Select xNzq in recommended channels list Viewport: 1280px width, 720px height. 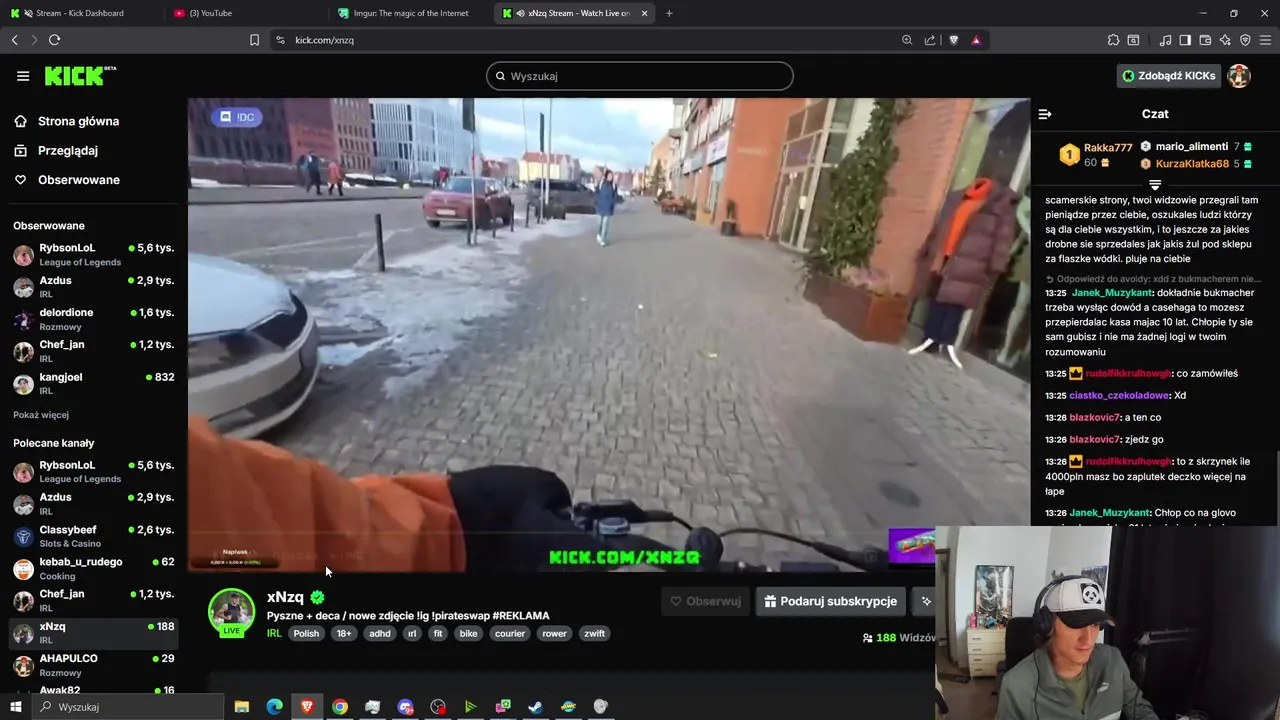click(94, 633)
